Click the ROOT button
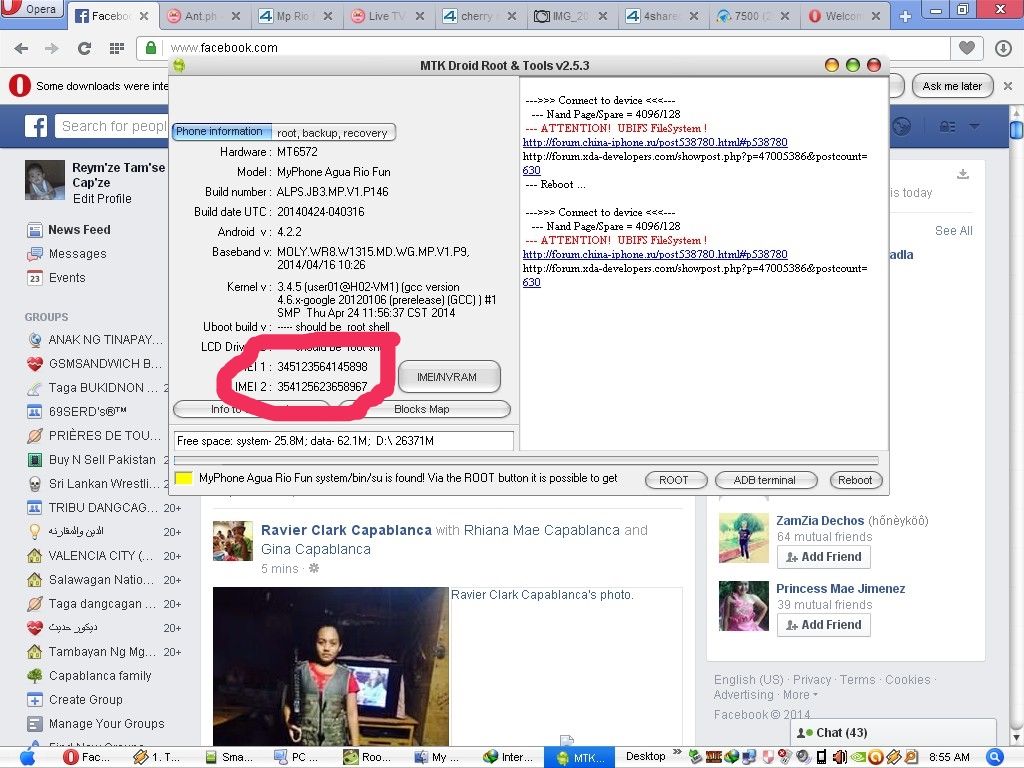The width and height of the screenshot is (1024, 768). pos(673,480)
